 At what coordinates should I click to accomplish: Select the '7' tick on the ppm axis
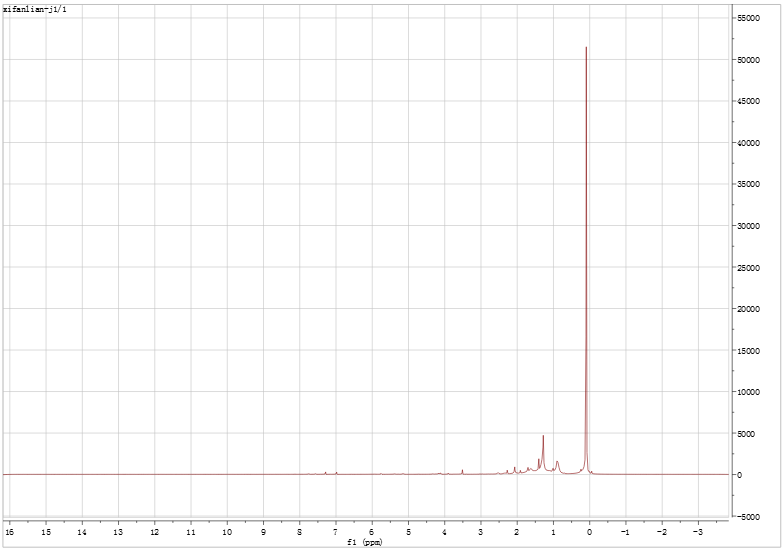click(x=336, y=532)
